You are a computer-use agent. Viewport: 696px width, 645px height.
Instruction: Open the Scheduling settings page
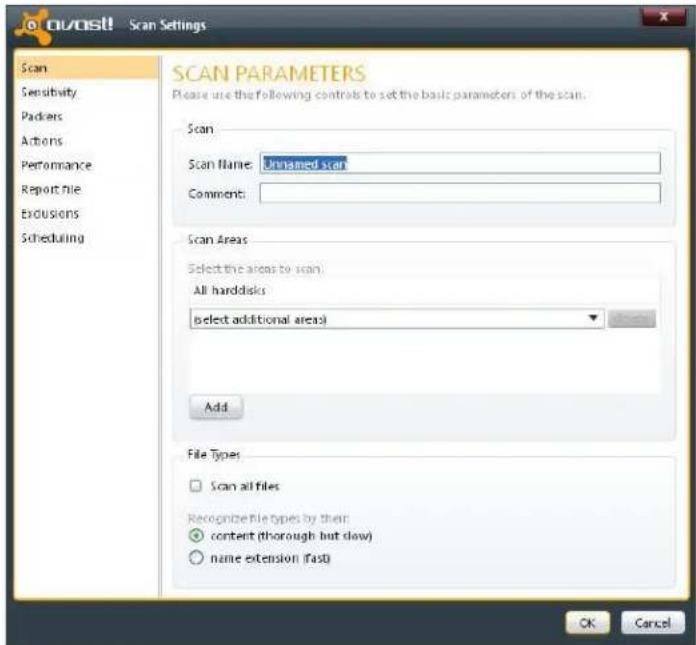[52, 238]
